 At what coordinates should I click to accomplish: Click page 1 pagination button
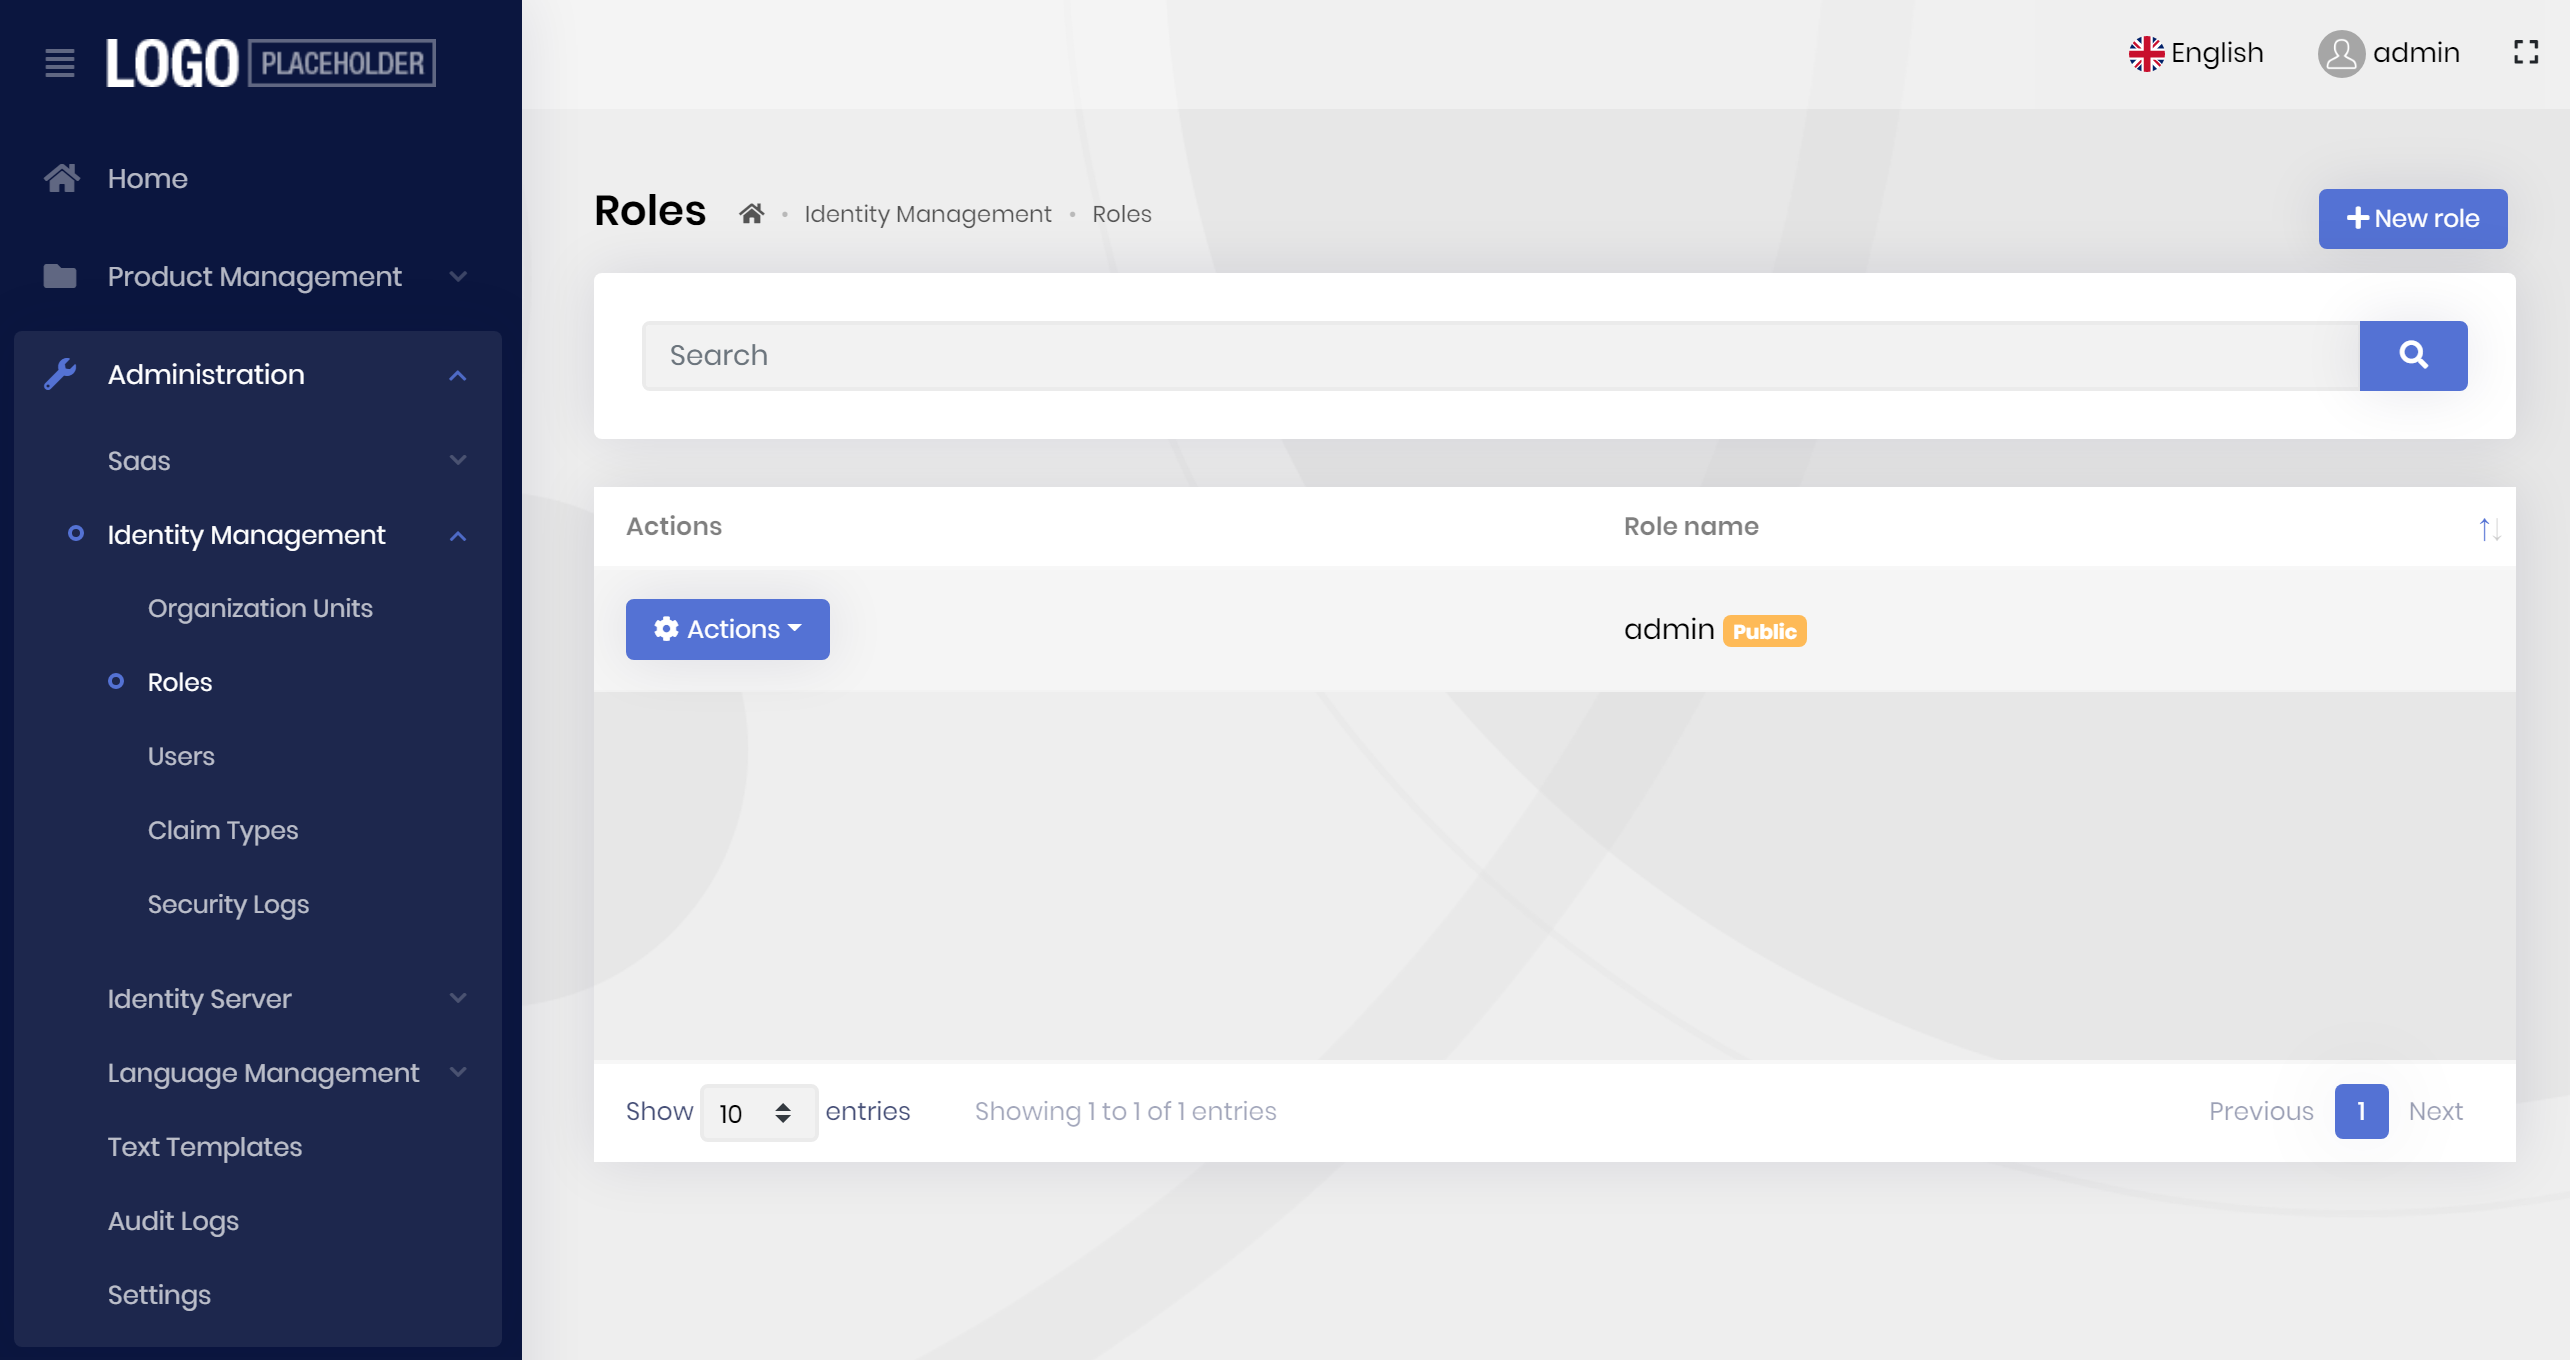2360,1111
